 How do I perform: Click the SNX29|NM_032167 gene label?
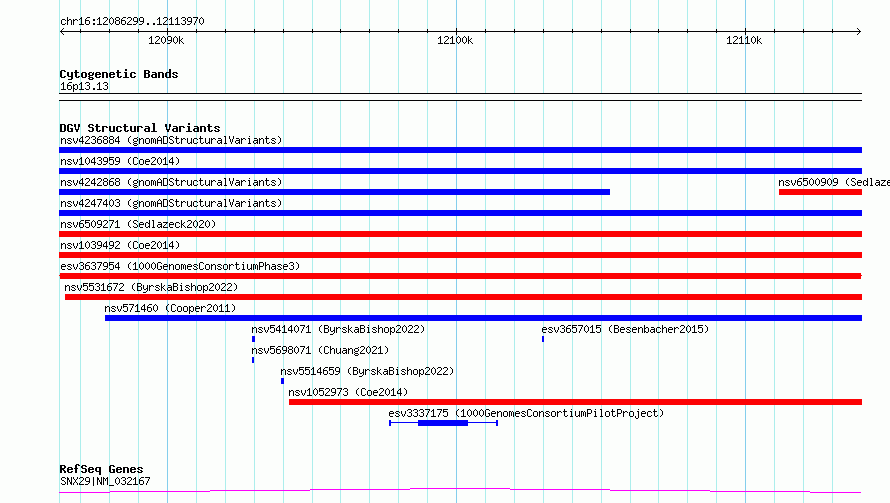[x=105, y=481]
